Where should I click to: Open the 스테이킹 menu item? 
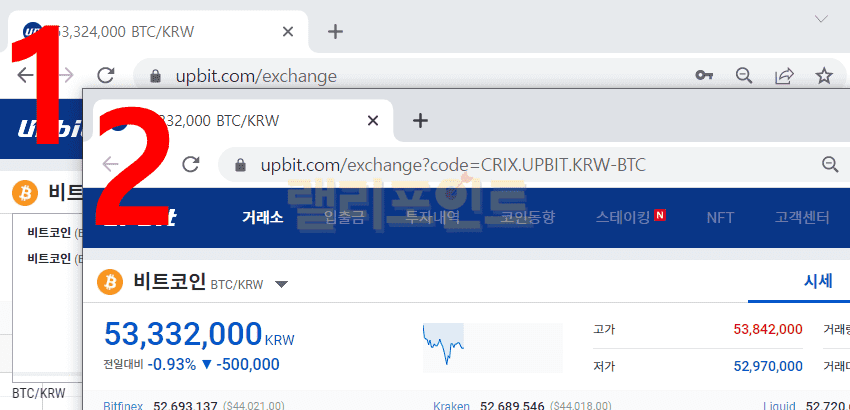(622, 217)
